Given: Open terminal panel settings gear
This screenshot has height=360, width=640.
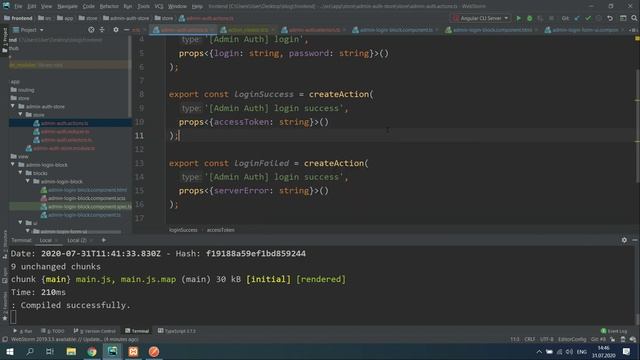Looking at the screenshot, I should (624, 240).
